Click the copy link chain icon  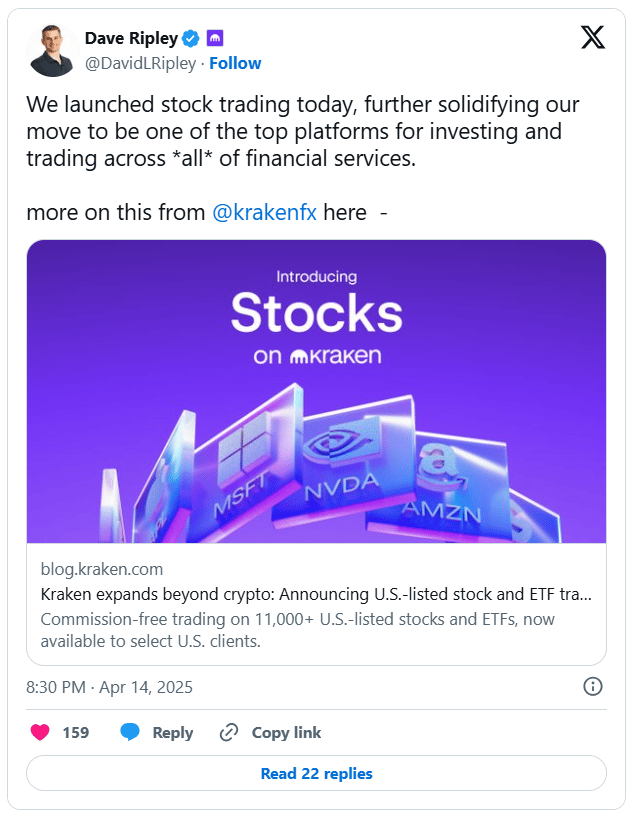coord(229,732)
